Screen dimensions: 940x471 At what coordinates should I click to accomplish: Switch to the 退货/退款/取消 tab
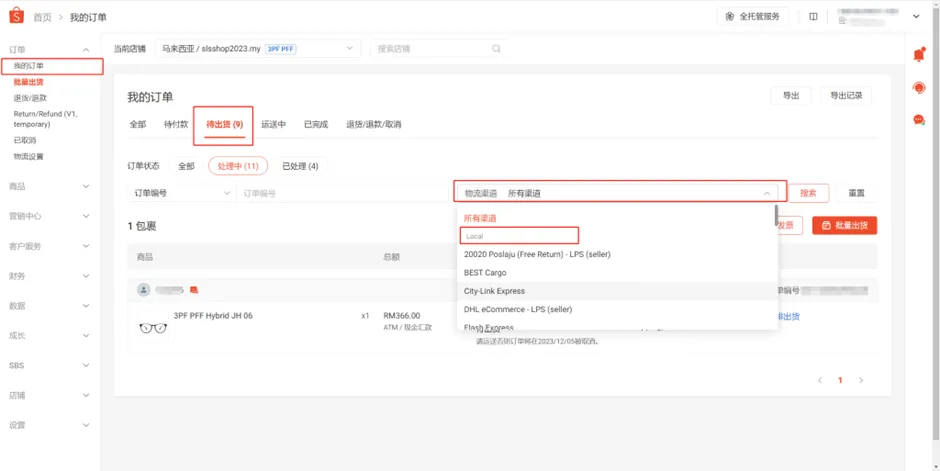tap(373, 125)
